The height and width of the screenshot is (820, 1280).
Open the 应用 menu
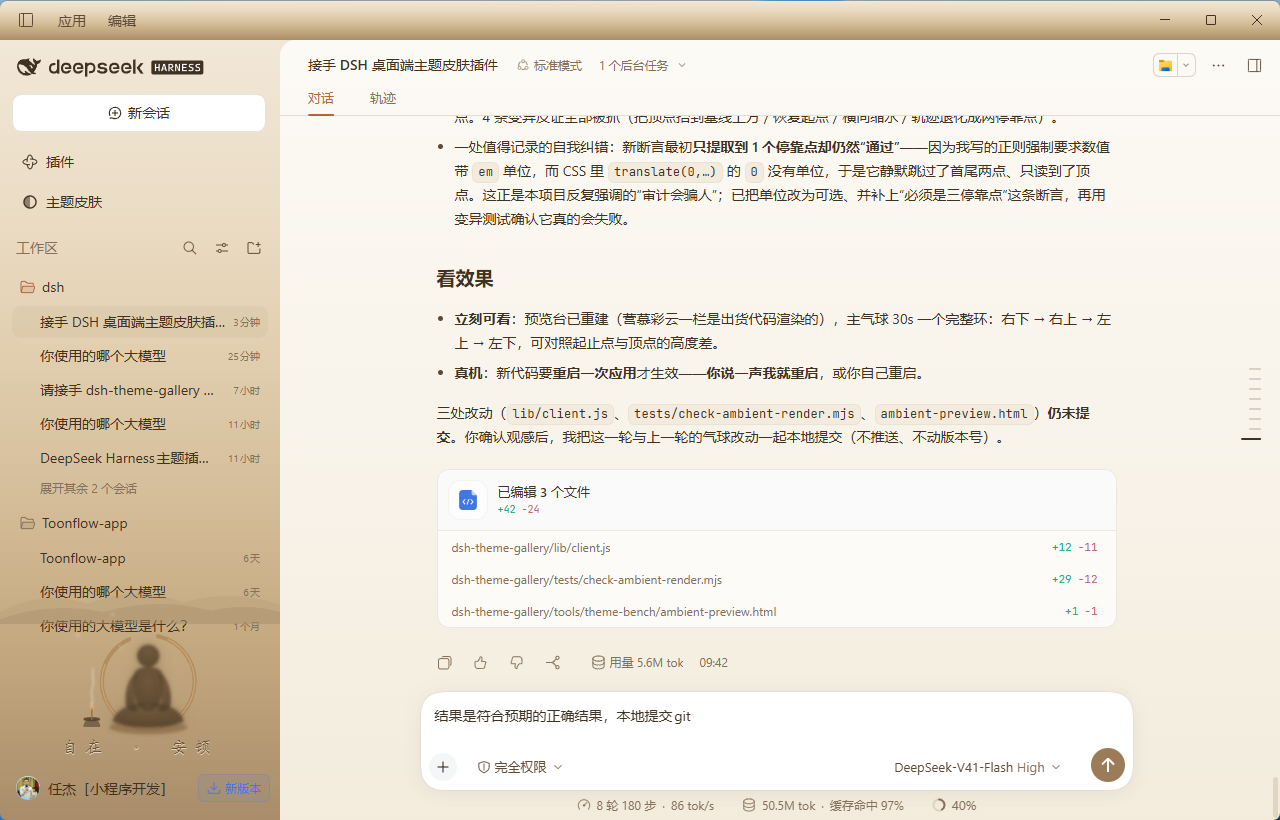tap(72, 20)
